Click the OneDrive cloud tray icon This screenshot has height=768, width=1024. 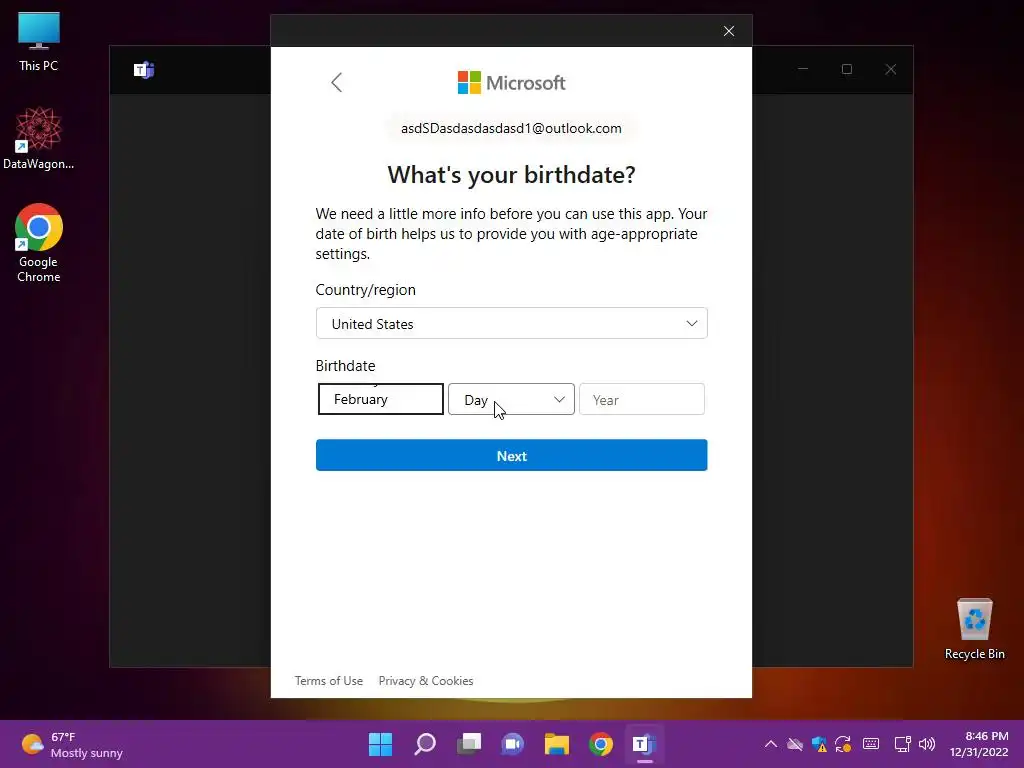coord(795,744)
